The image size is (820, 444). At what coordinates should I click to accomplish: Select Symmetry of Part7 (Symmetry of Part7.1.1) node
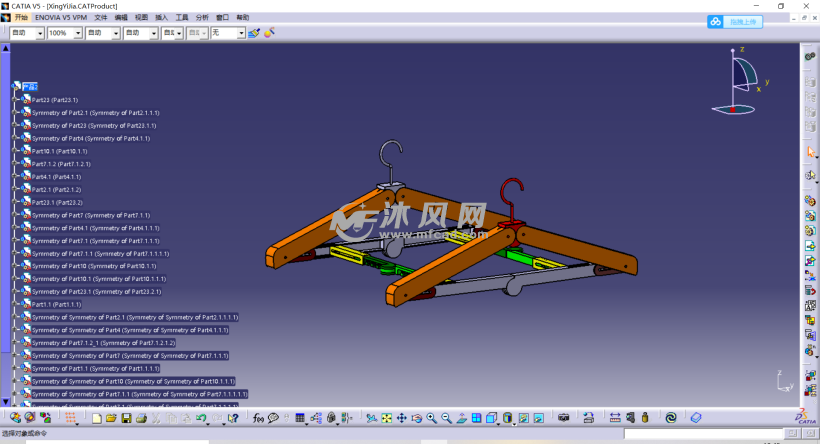point(90,215)
